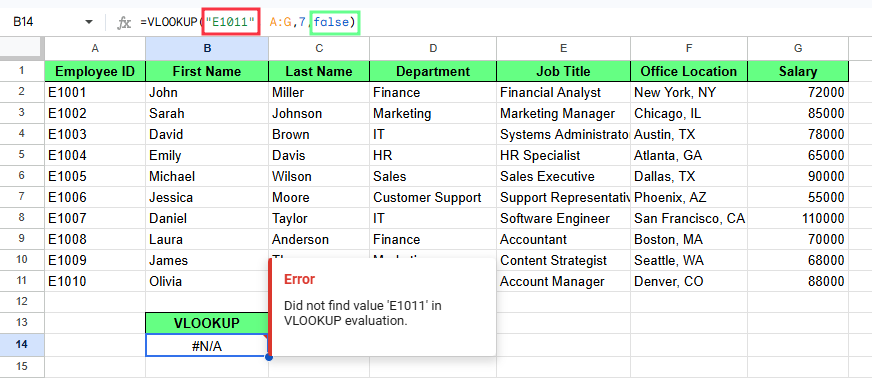
Task: Select the Sales department cell
Action: 433,177
